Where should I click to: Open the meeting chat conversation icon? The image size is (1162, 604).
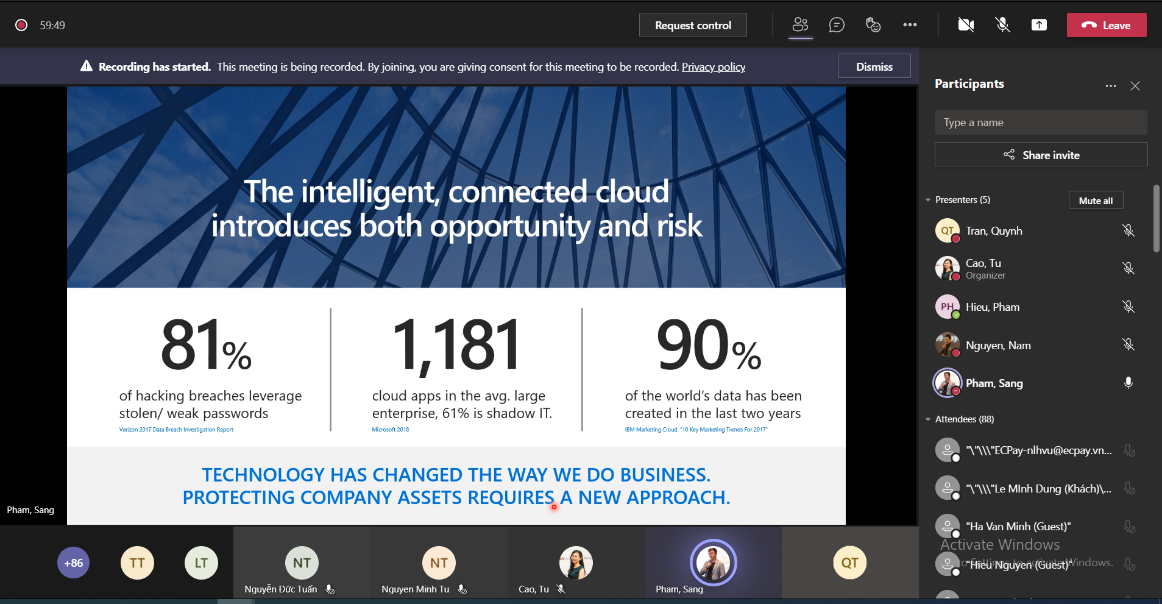click(837, 25)
